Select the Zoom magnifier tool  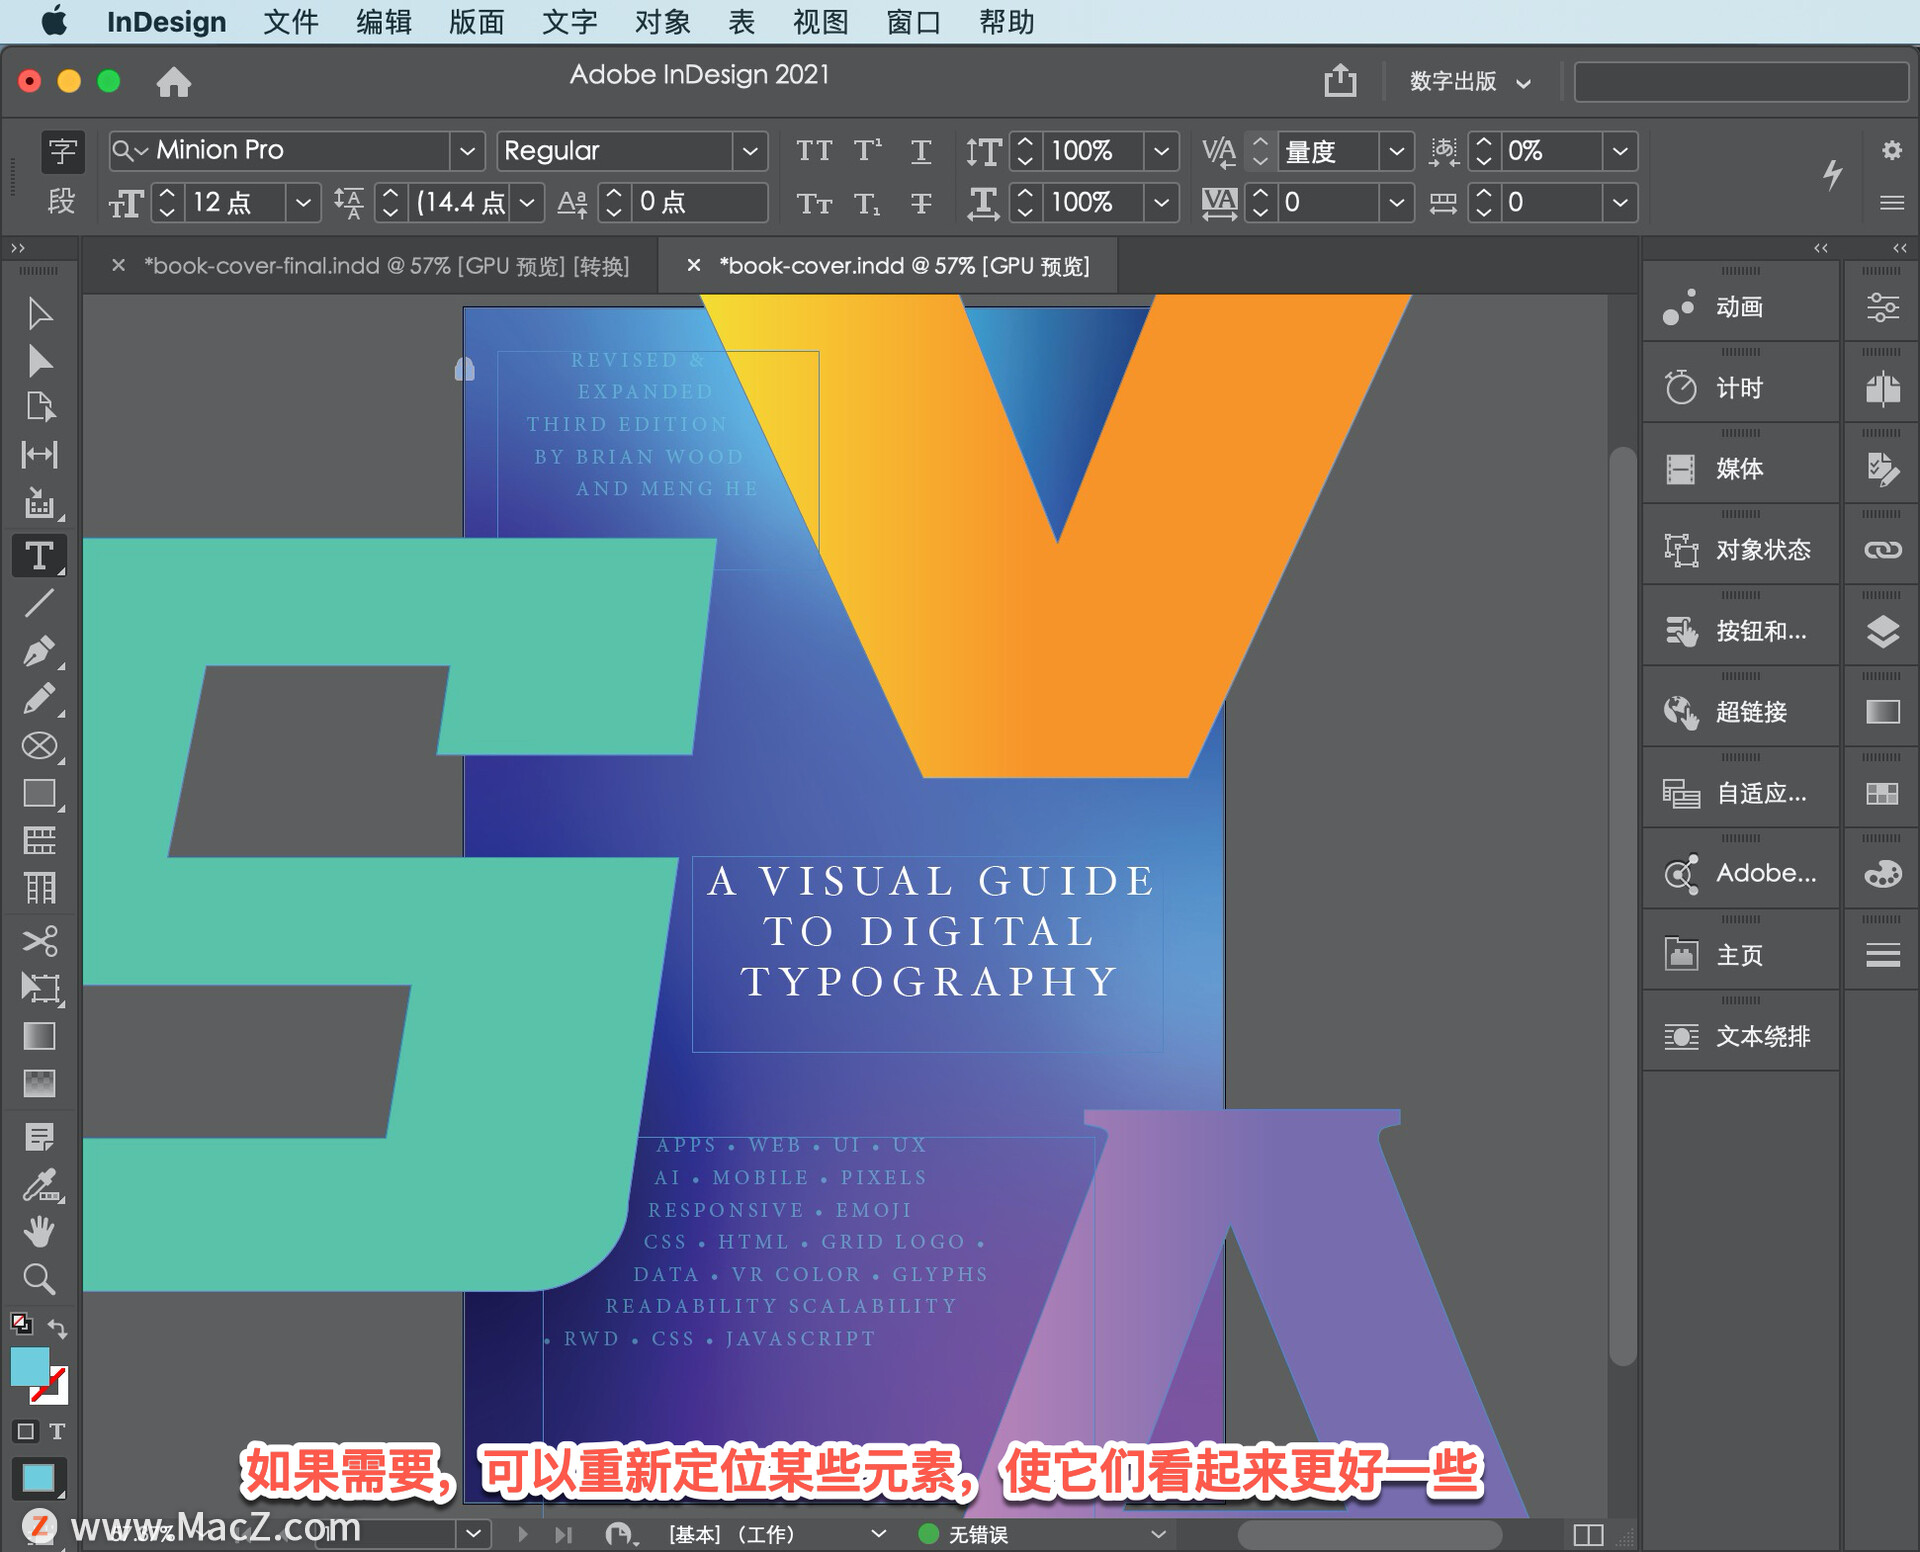39,1279
